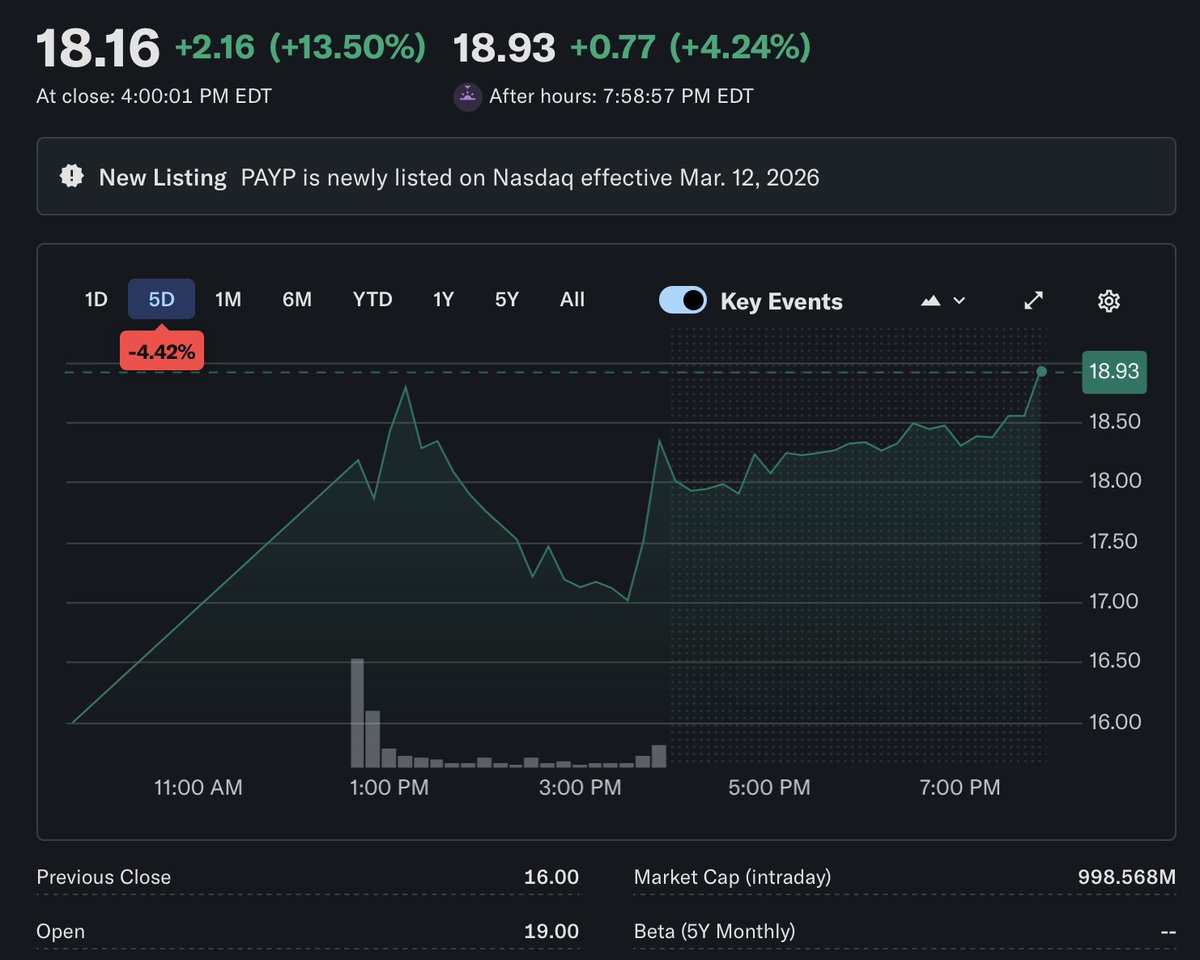Click the chart's latest price point

(1041, 372)
